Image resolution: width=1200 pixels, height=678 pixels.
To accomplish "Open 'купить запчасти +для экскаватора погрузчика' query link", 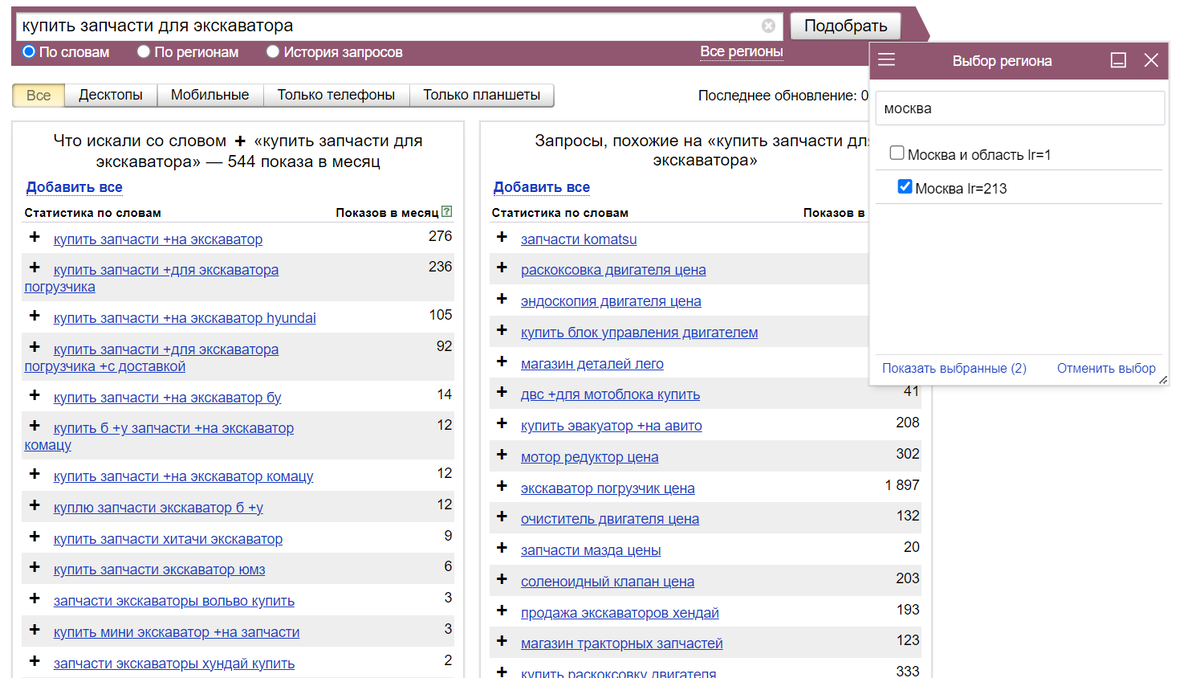I will tap(151, 278).
